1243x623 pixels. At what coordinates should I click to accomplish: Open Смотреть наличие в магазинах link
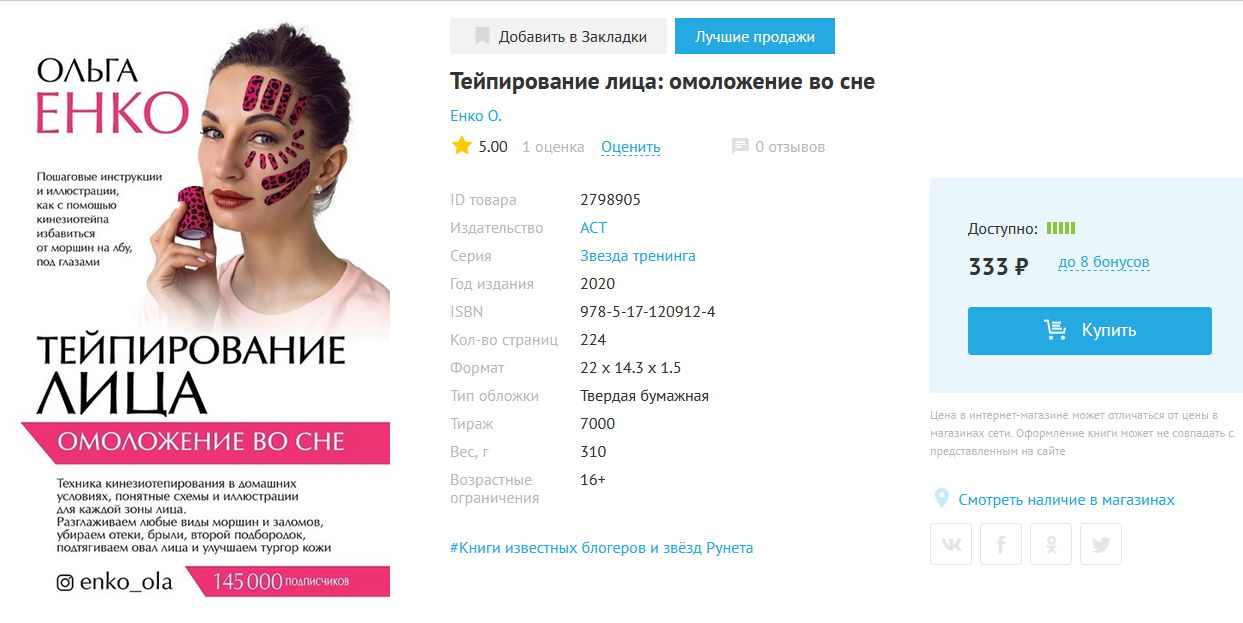(x=1066, y=499)
